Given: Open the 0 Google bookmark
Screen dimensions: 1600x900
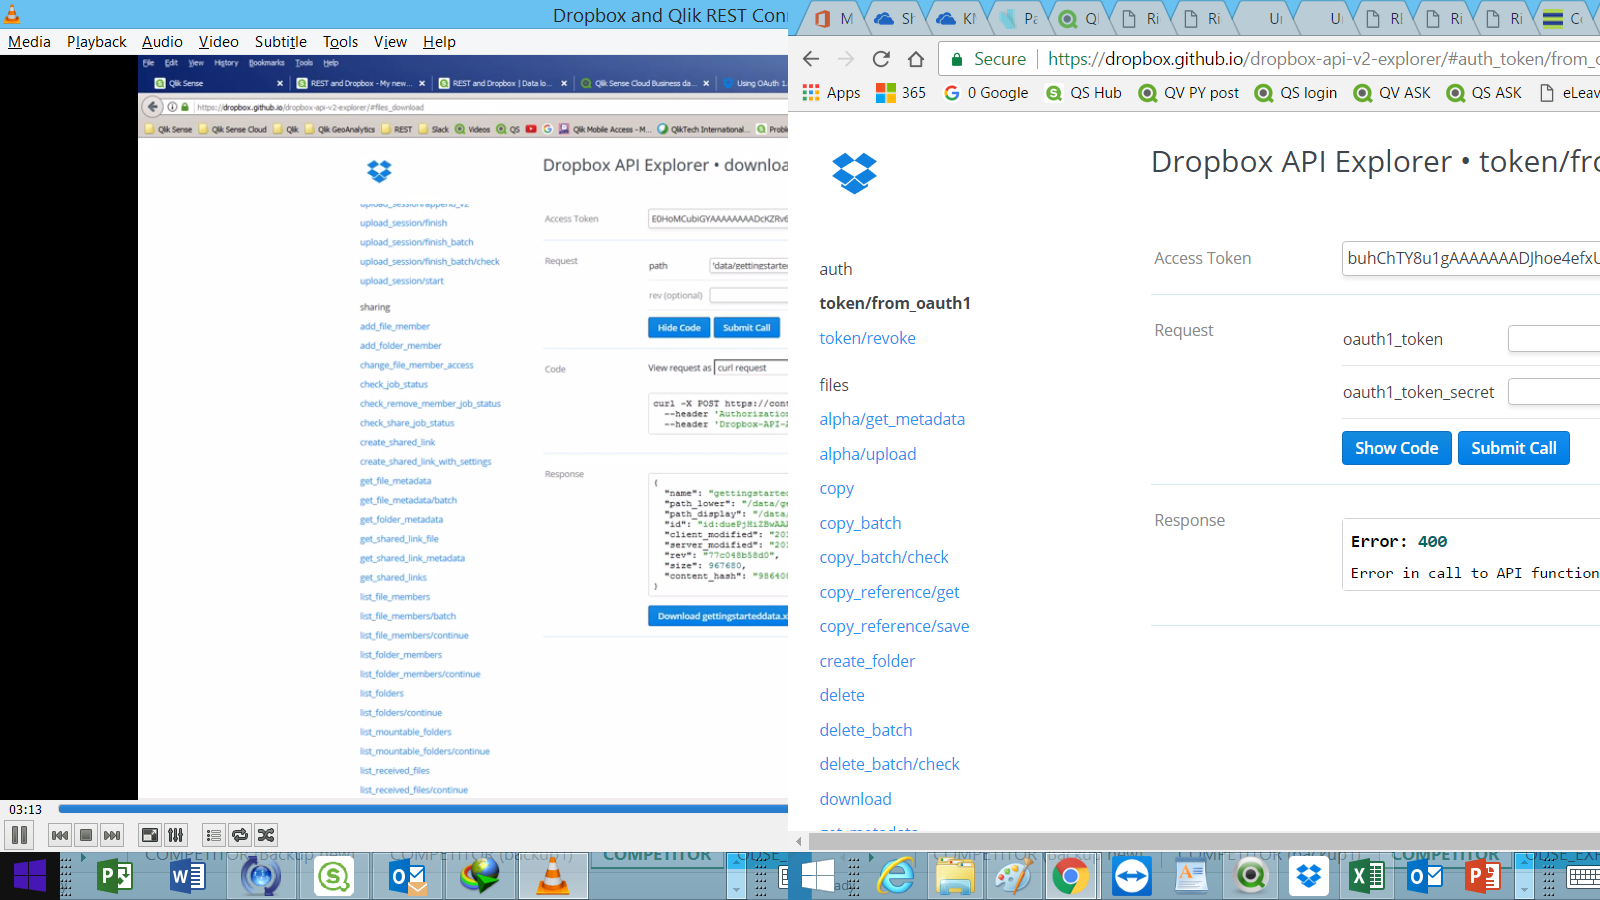Looking at the screenshot, I should coord(986,93).
